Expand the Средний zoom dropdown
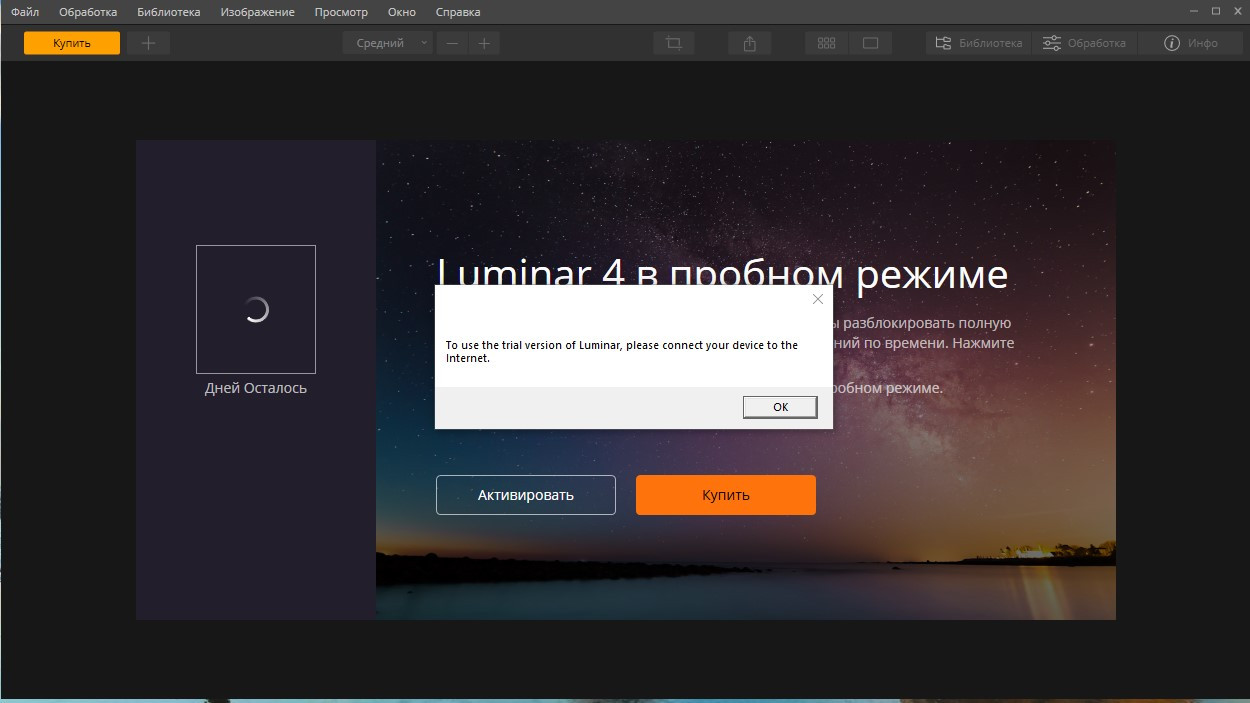 click(388, 43)
